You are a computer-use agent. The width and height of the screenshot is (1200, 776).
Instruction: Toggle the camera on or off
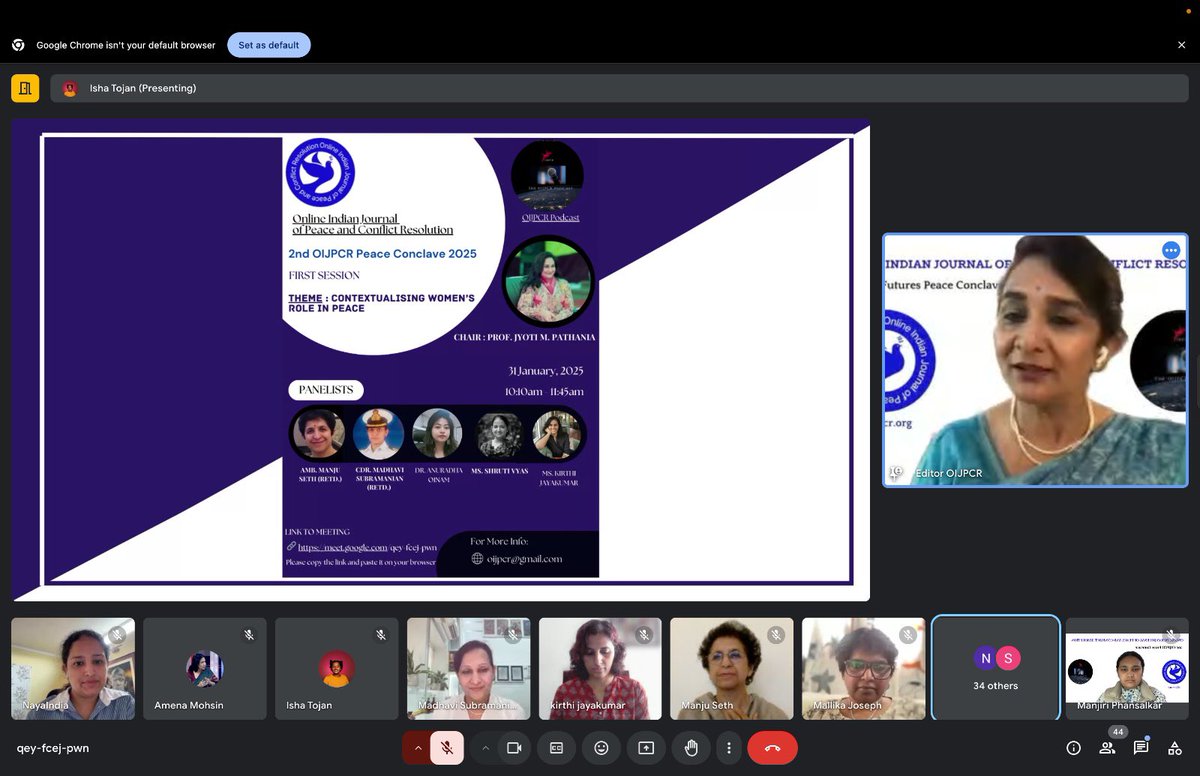515,748
